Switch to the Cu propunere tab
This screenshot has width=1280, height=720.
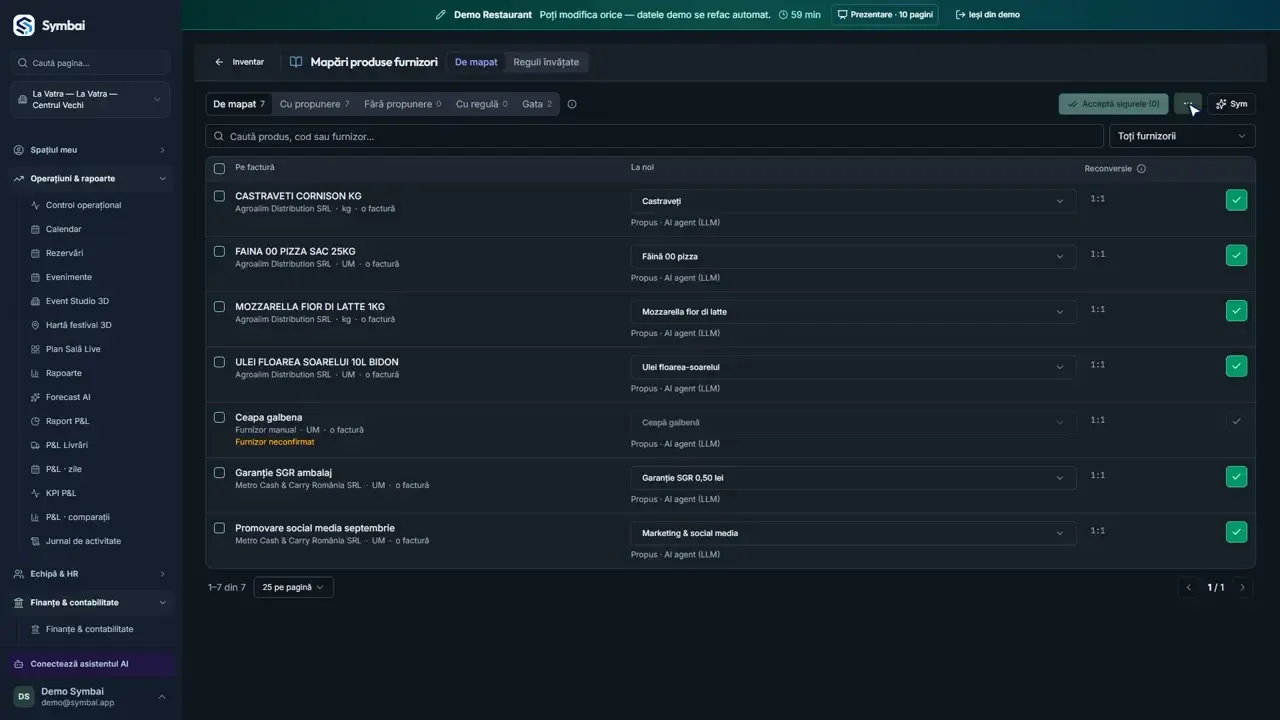coord(314,104)
